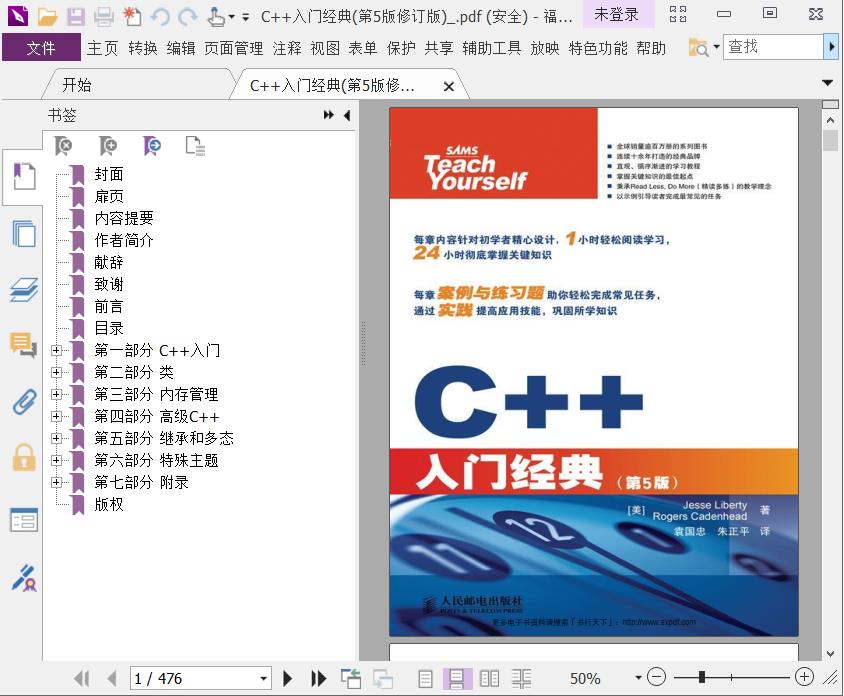
Task: Expand 第七部分 附录 bookmark
Action: (56, 482)
